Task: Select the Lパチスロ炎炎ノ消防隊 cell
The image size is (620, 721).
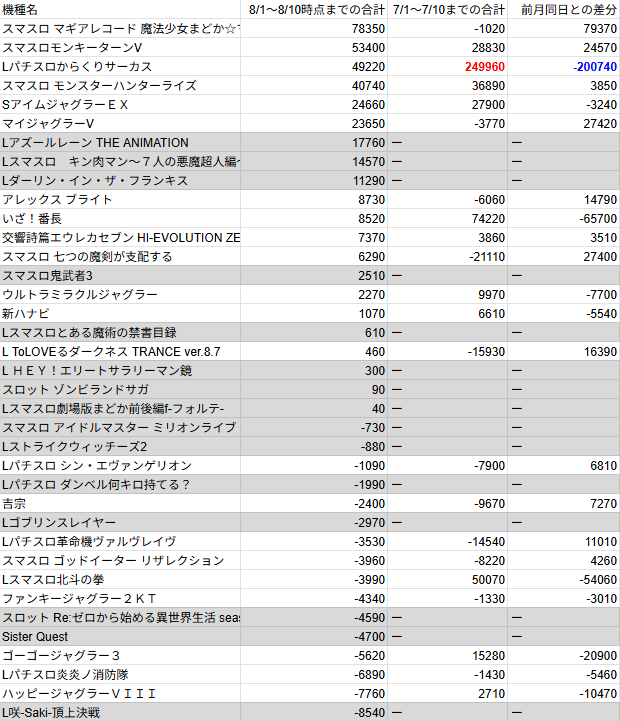Action: pyautogui.click(x=120, y=675)
